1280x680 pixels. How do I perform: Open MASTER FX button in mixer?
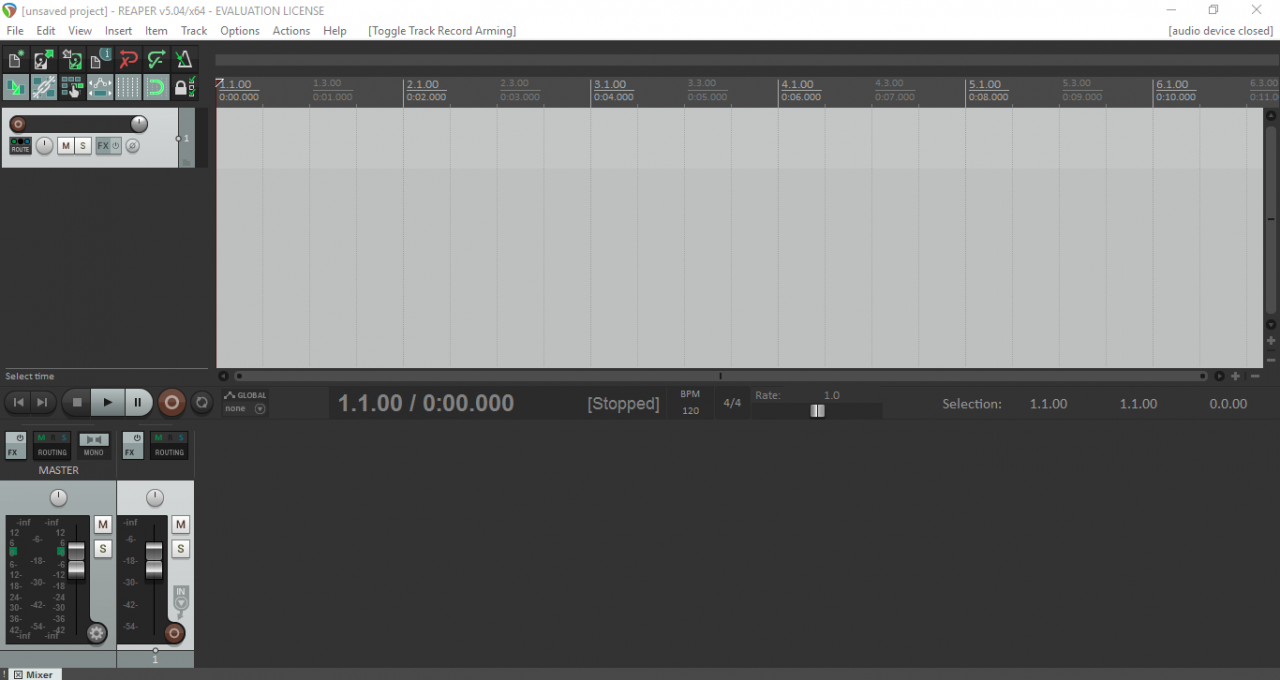coord(15,445)
